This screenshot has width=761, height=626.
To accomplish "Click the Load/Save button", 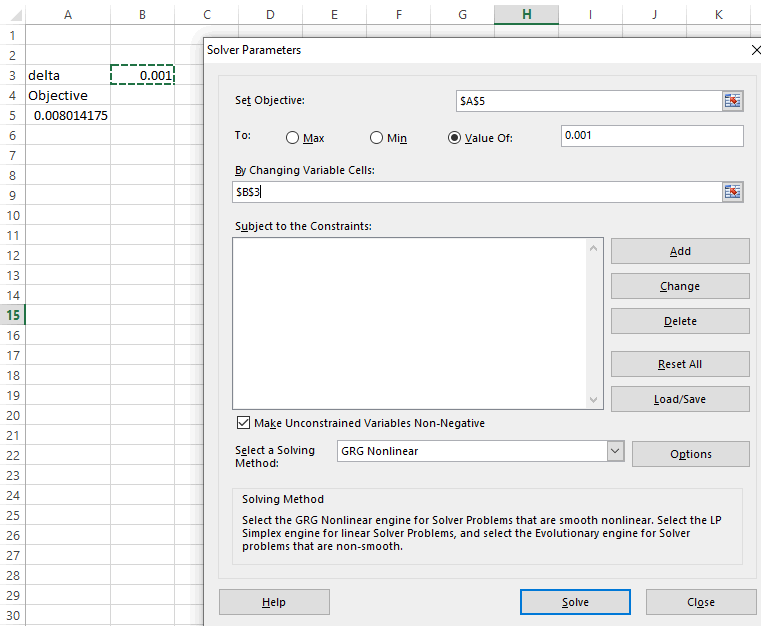I will pyautogui.click(x=680, y=399).
